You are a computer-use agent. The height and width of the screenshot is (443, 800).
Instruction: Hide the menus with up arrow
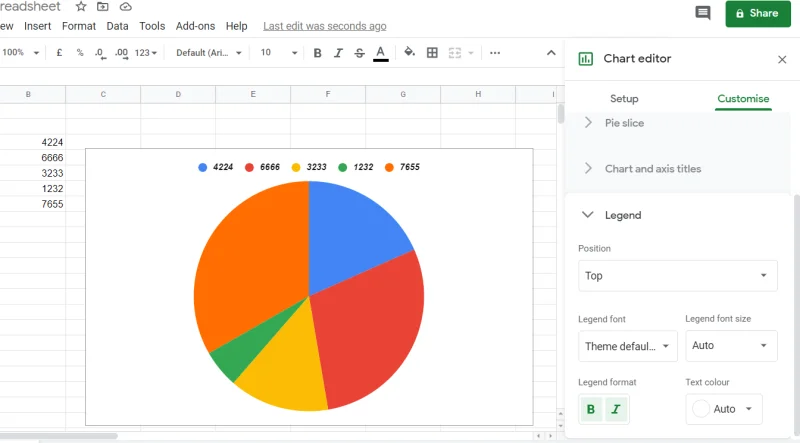(551, 53)
